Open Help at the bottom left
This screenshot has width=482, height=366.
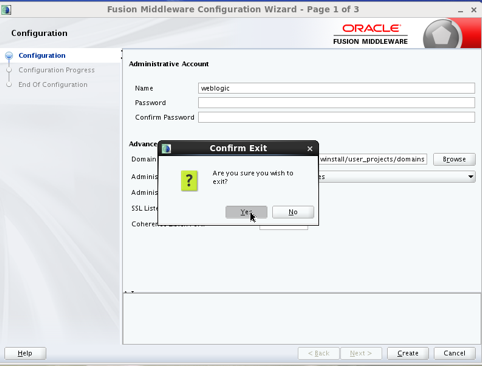(25, 353)
